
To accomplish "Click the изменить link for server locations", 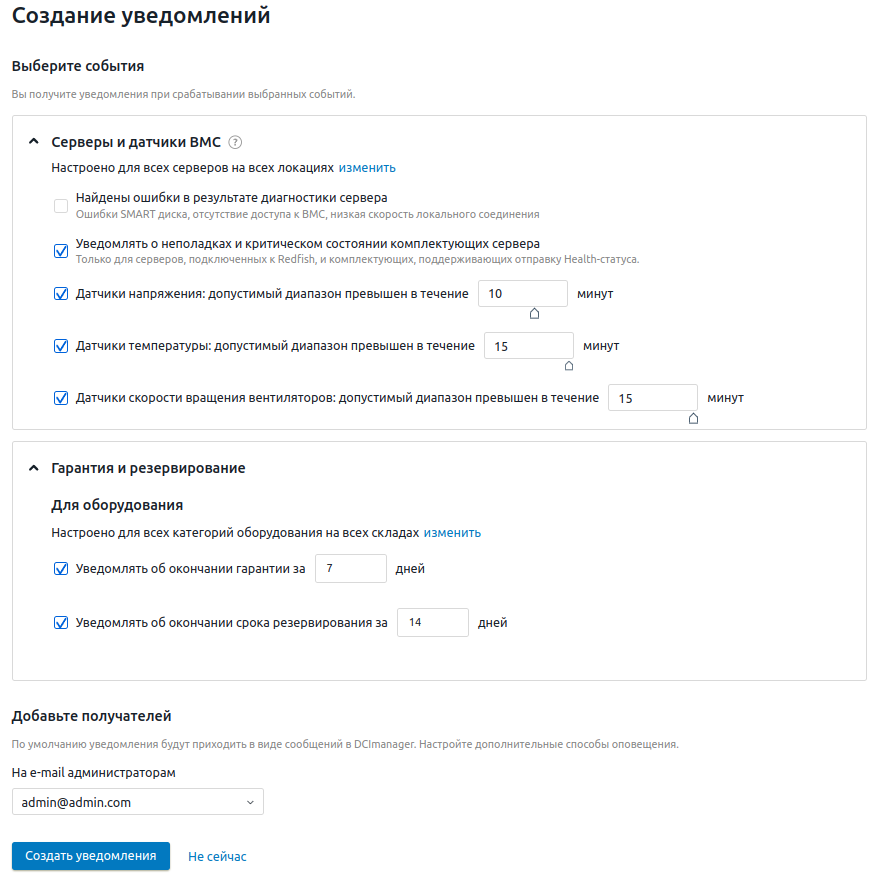I will pyautogui.click(x=367, y=168).
